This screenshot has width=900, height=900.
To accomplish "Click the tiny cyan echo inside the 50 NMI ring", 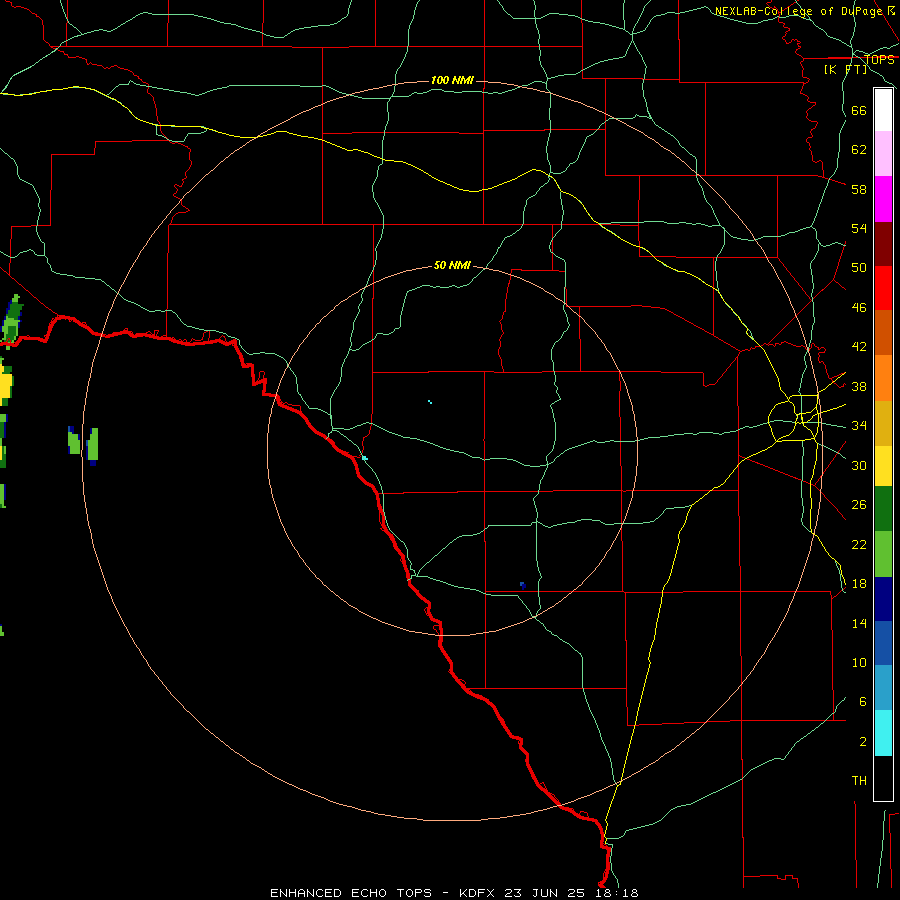I will point(430,402).
